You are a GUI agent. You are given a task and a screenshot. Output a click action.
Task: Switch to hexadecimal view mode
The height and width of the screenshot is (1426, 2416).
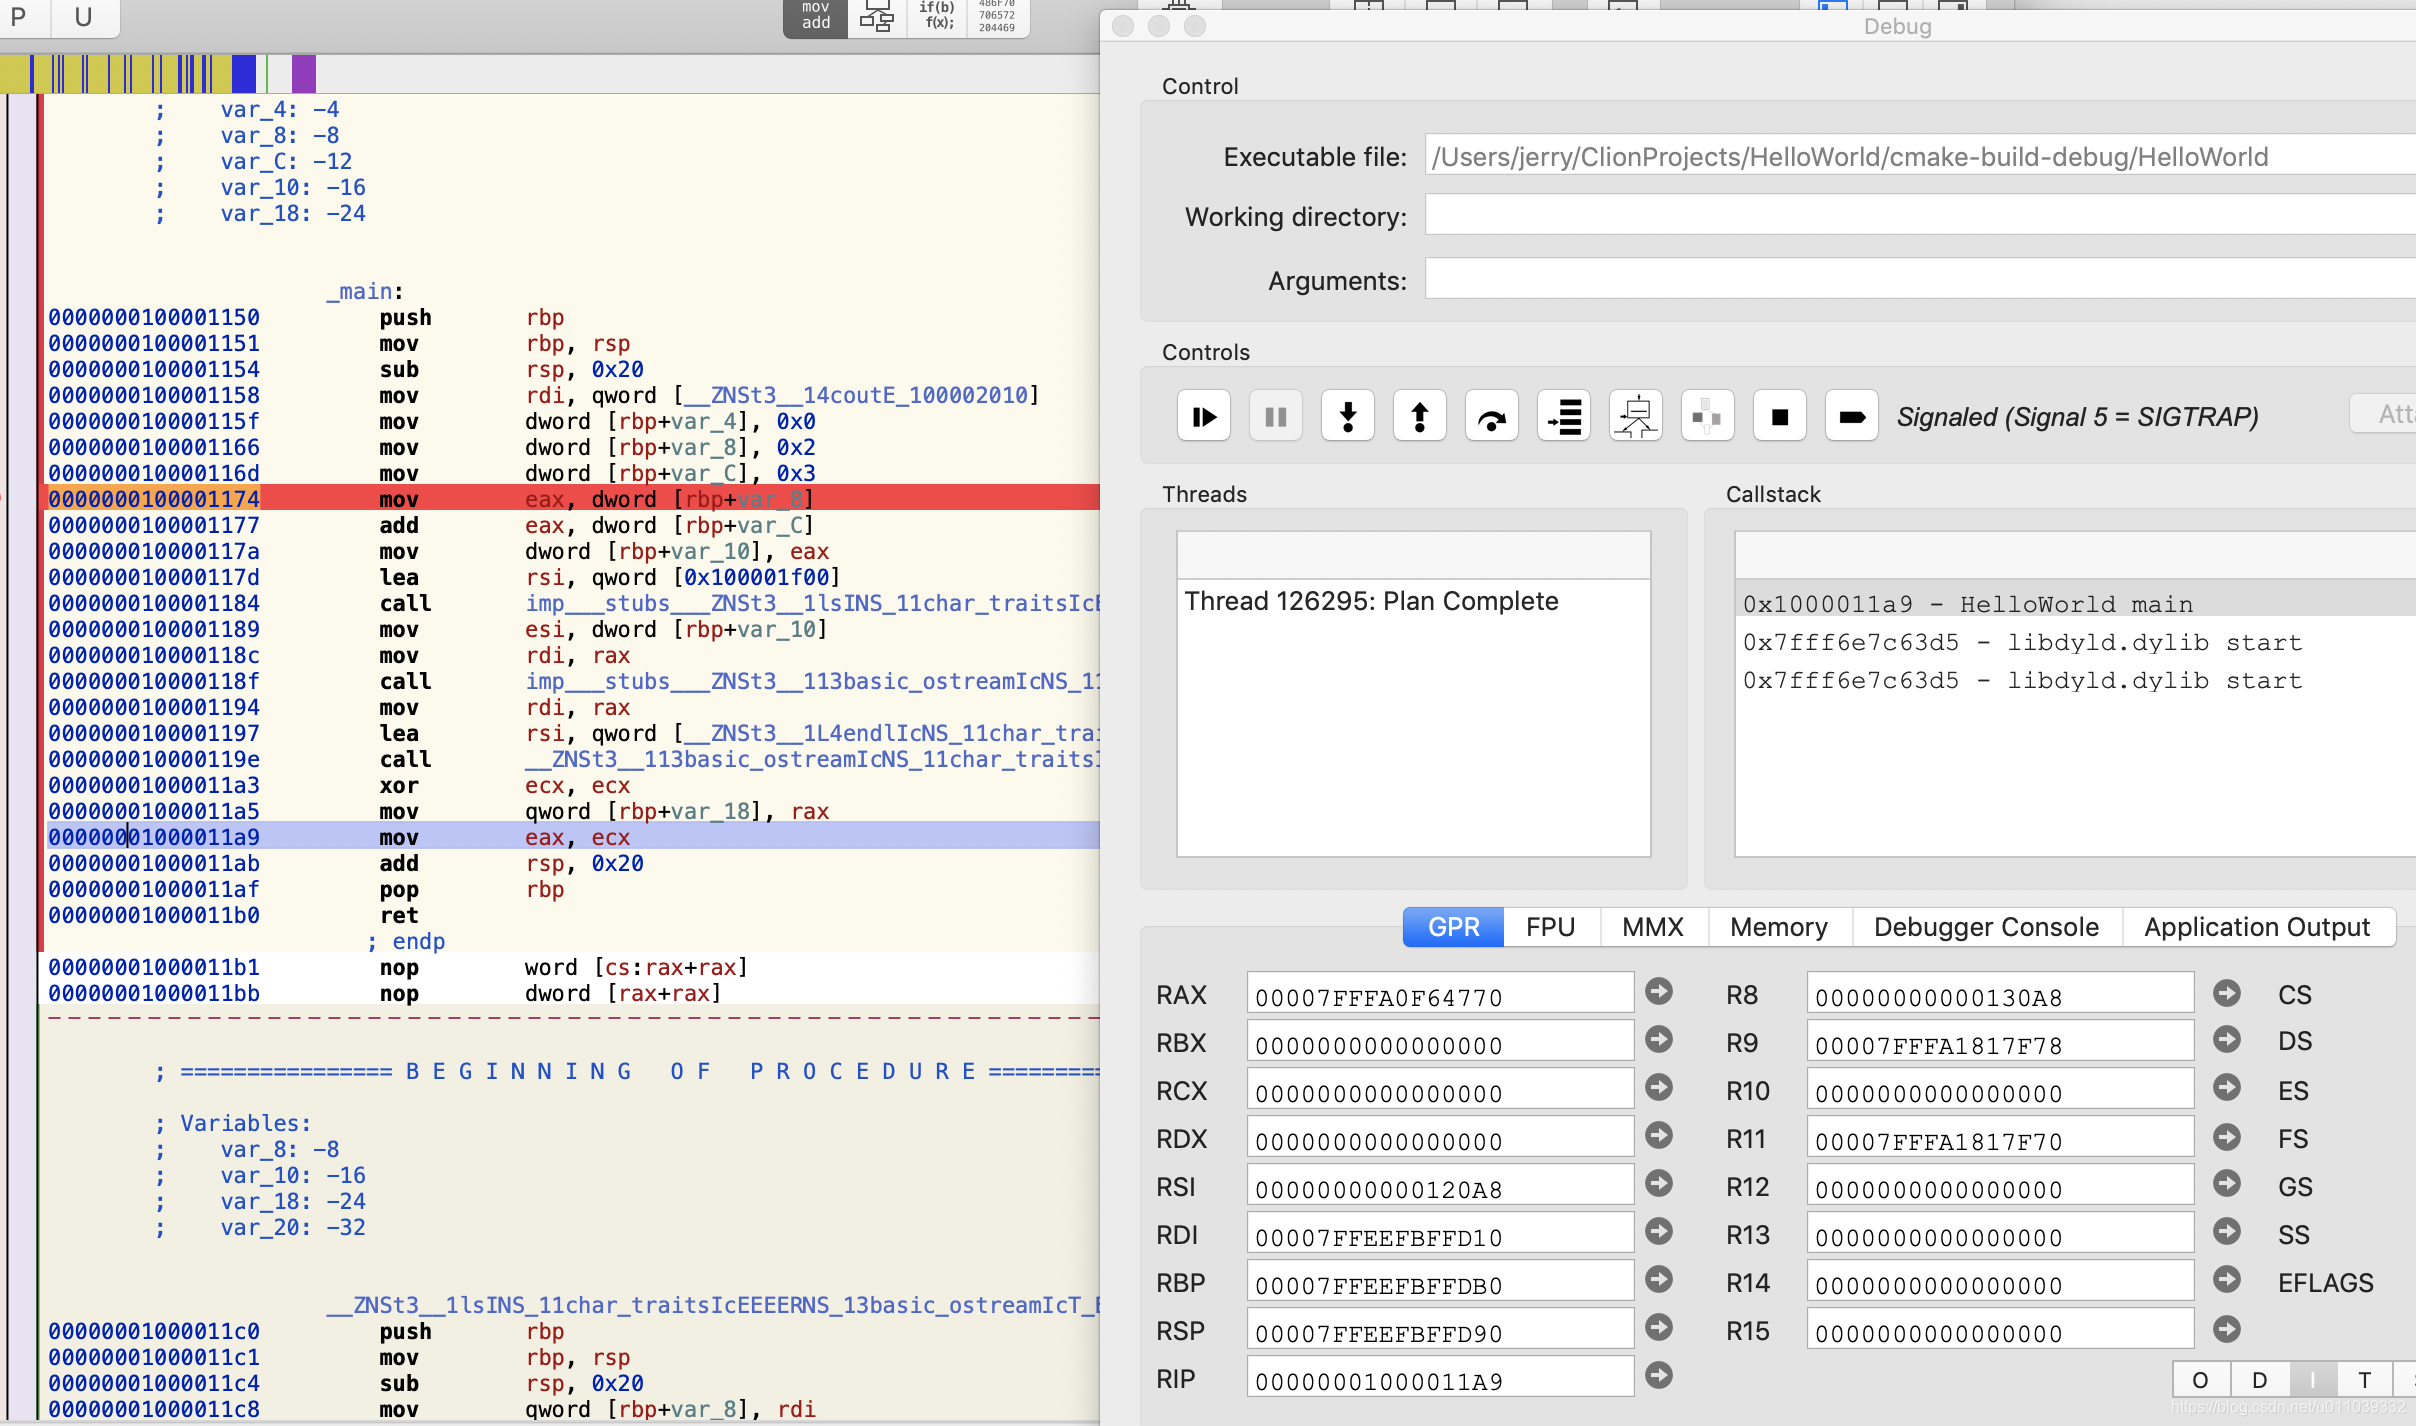pyautogui.click(x=997, y=18)
